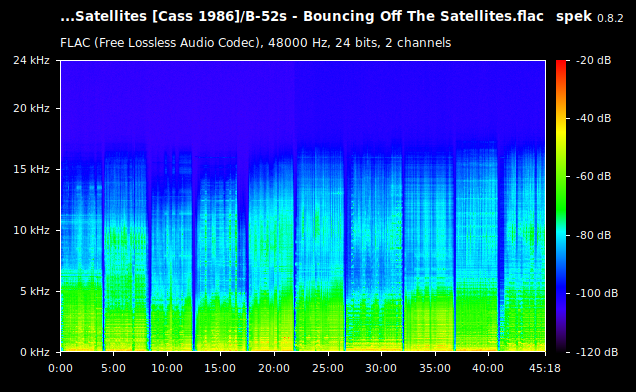
Task: Click the 20 kHz frequency label
Action: (x=31, y=108)
